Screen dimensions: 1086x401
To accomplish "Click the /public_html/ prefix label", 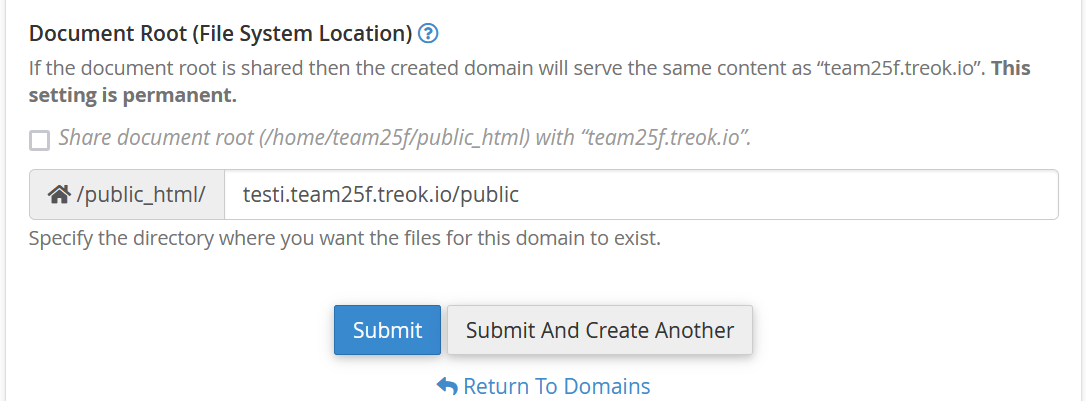I will pos(140,195).
